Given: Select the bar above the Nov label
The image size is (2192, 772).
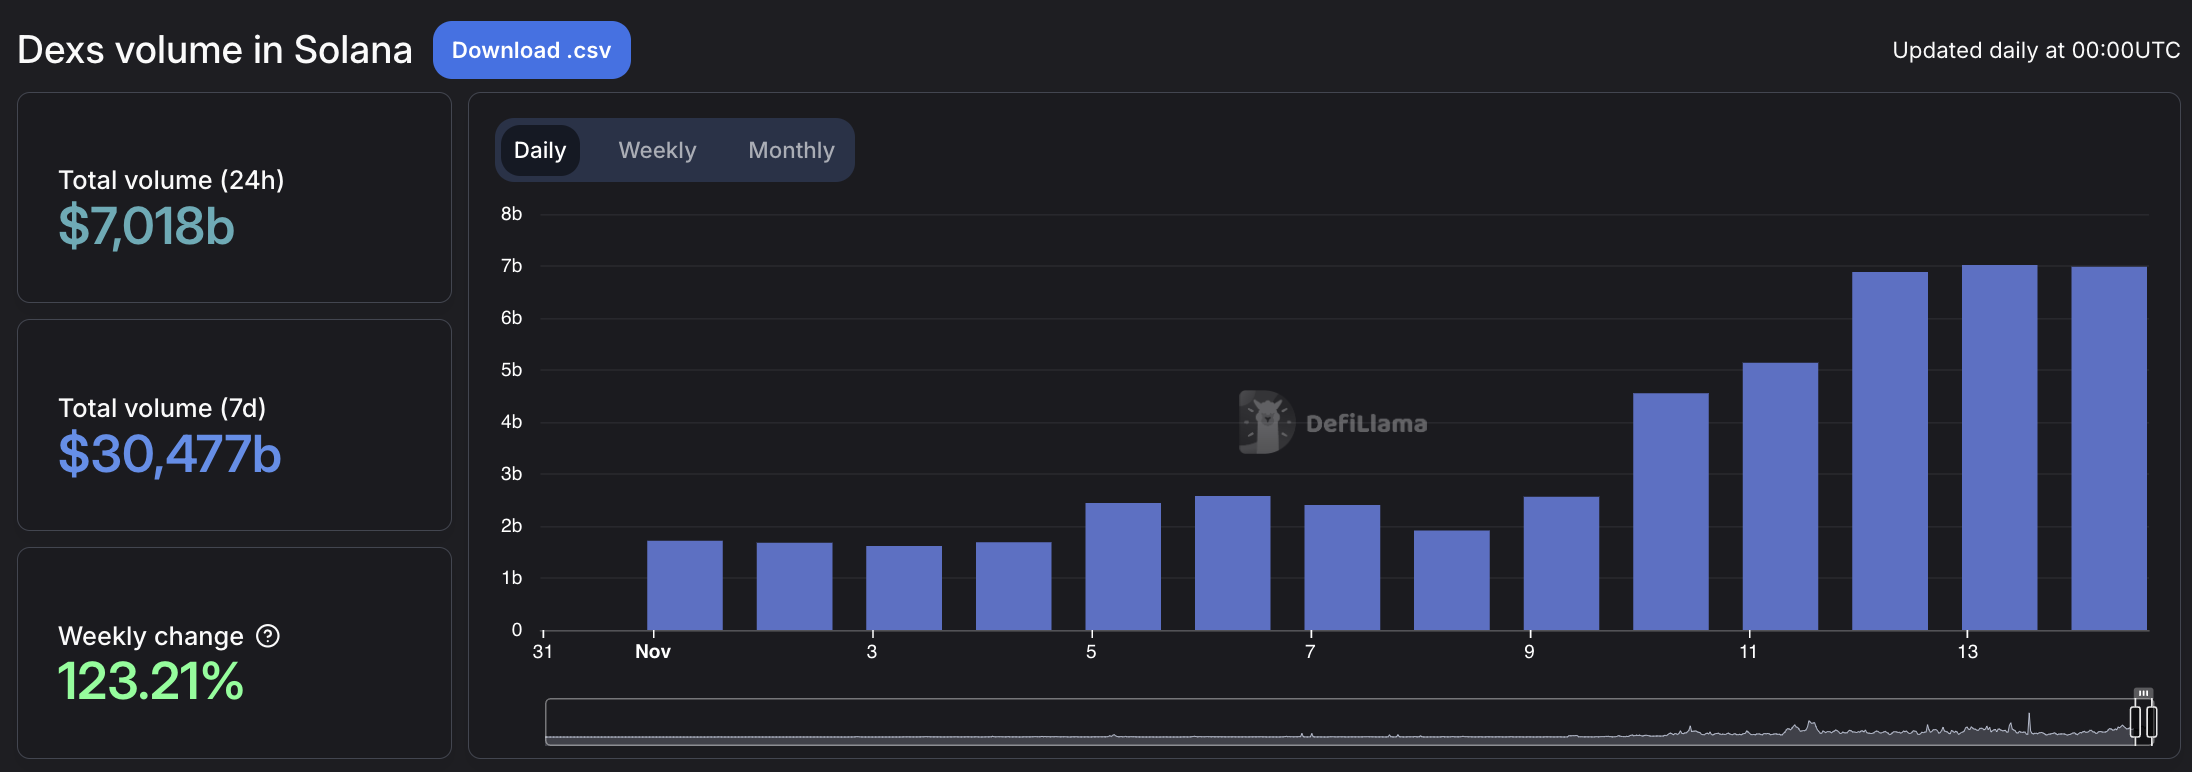Looking at the screenshot, I should tap(685, 585).
